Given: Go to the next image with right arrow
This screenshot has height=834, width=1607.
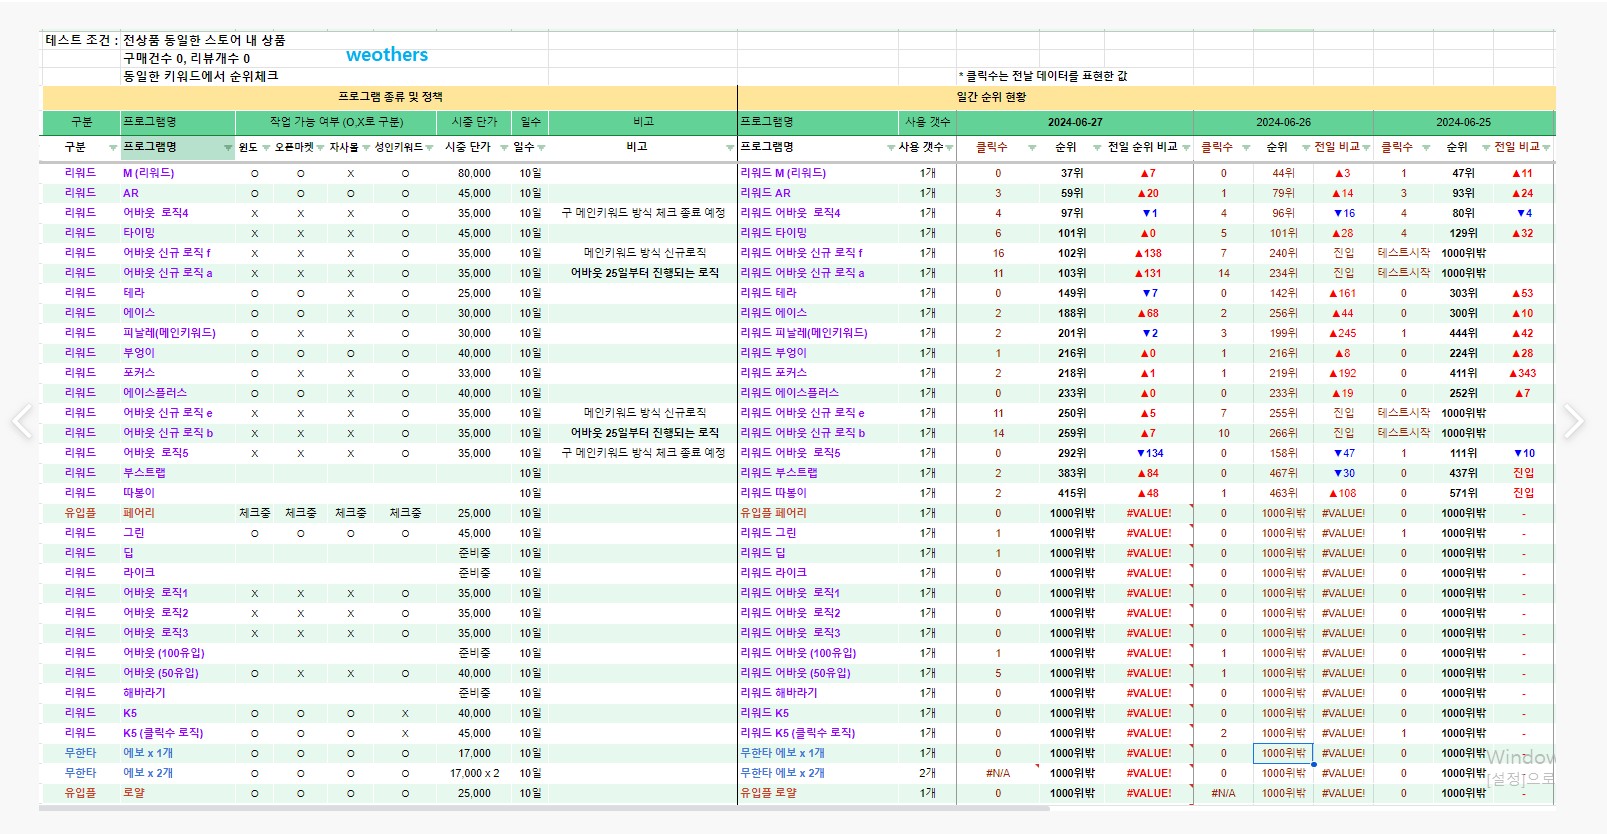Looking at the screenshot, I should [1573, 421].
